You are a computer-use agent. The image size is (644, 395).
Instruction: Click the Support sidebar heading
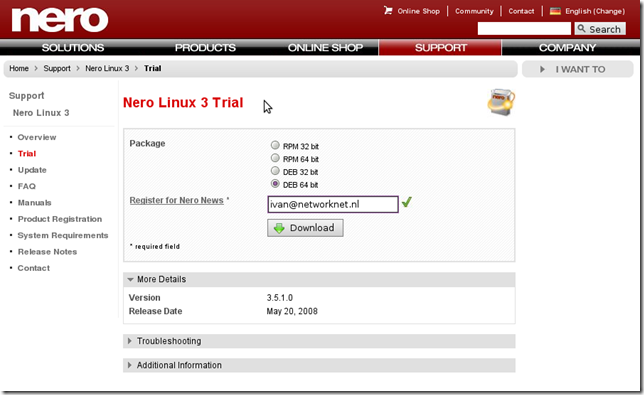pyautogui.click(x=26, y=96)
